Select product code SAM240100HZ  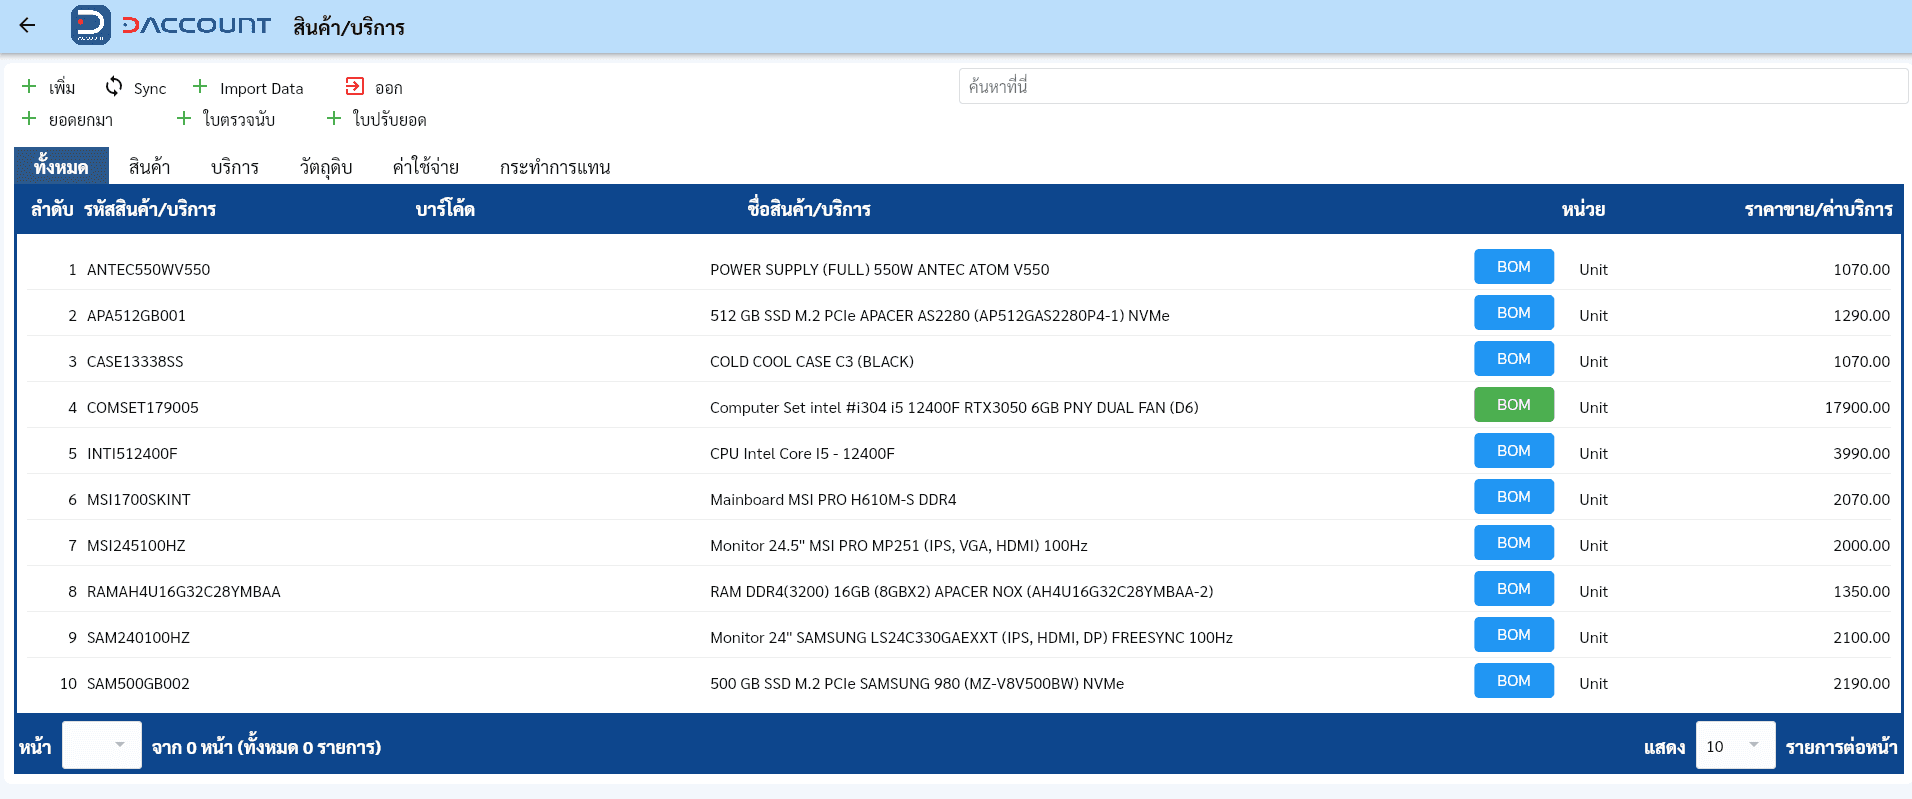pyautogui.click(x=138, y=638)
